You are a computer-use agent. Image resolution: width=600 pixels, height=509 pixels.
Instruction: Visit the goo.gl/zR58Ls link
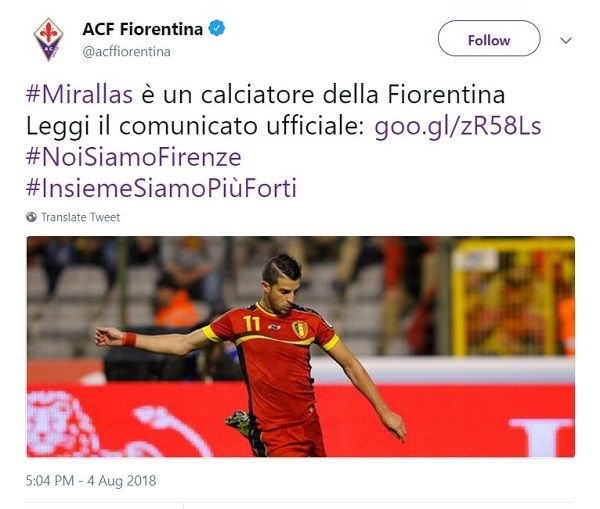[x=458, y=126]
